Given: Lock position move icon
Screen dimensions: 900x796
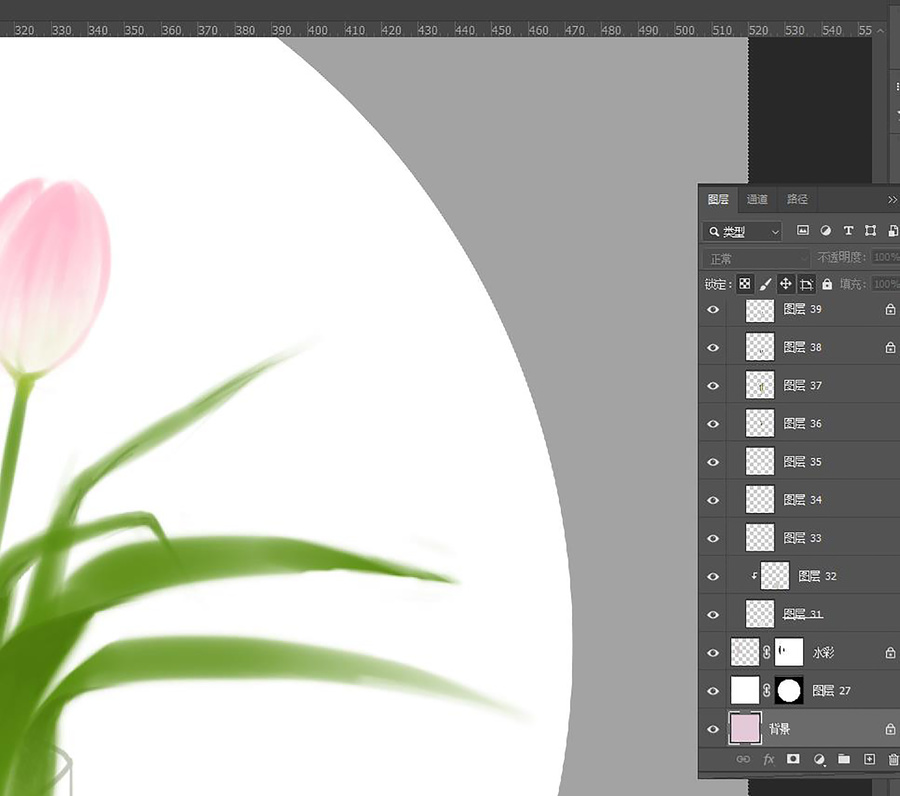Looking at the screenshot, I should tap(785, 284).
